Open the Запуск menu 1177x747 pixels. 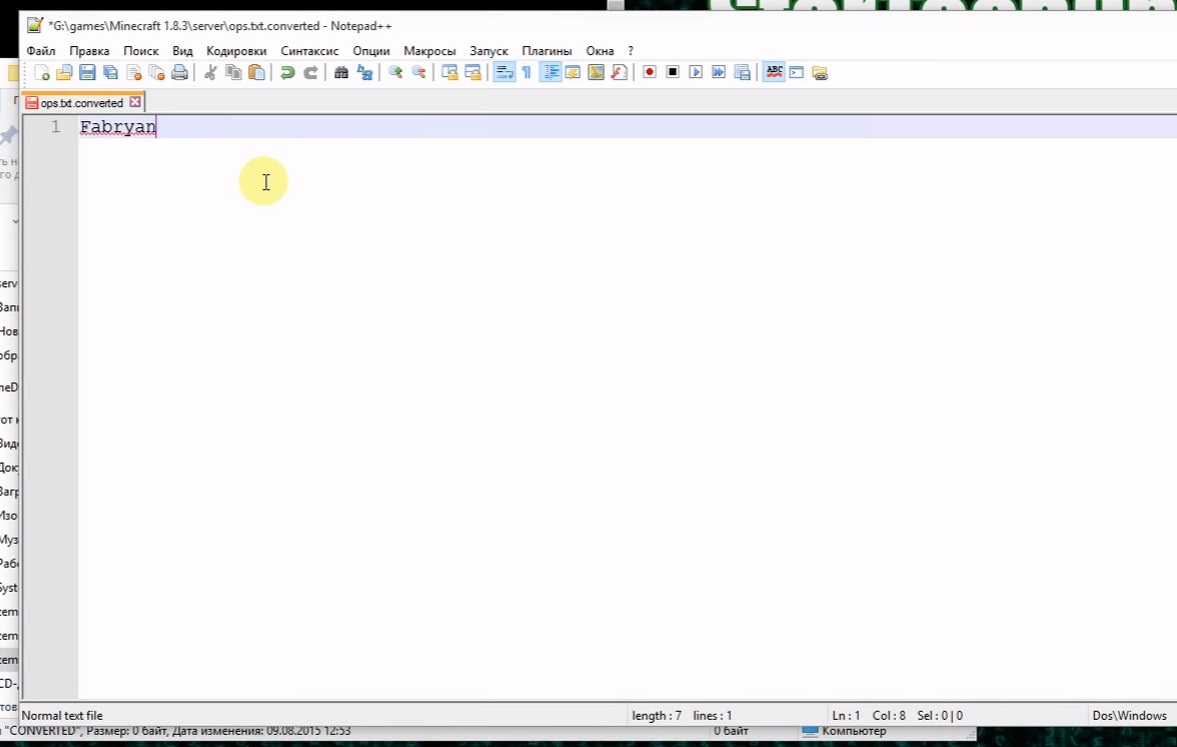pyautogui.click(x=489, y=51)
